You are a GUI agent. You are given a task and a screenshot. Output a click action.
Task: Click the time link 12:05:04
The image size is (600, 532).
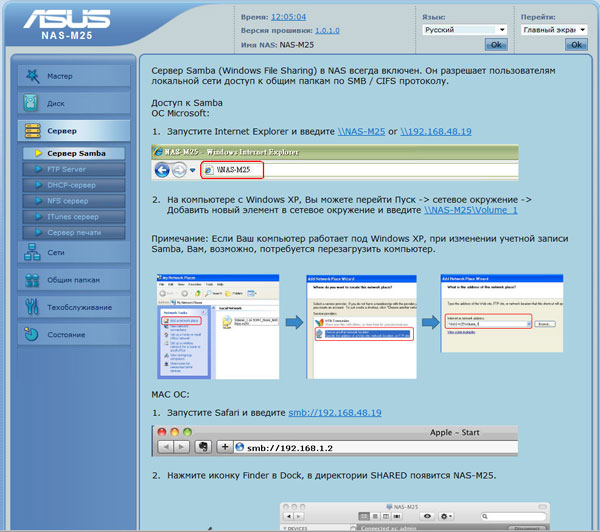[289, 17]
